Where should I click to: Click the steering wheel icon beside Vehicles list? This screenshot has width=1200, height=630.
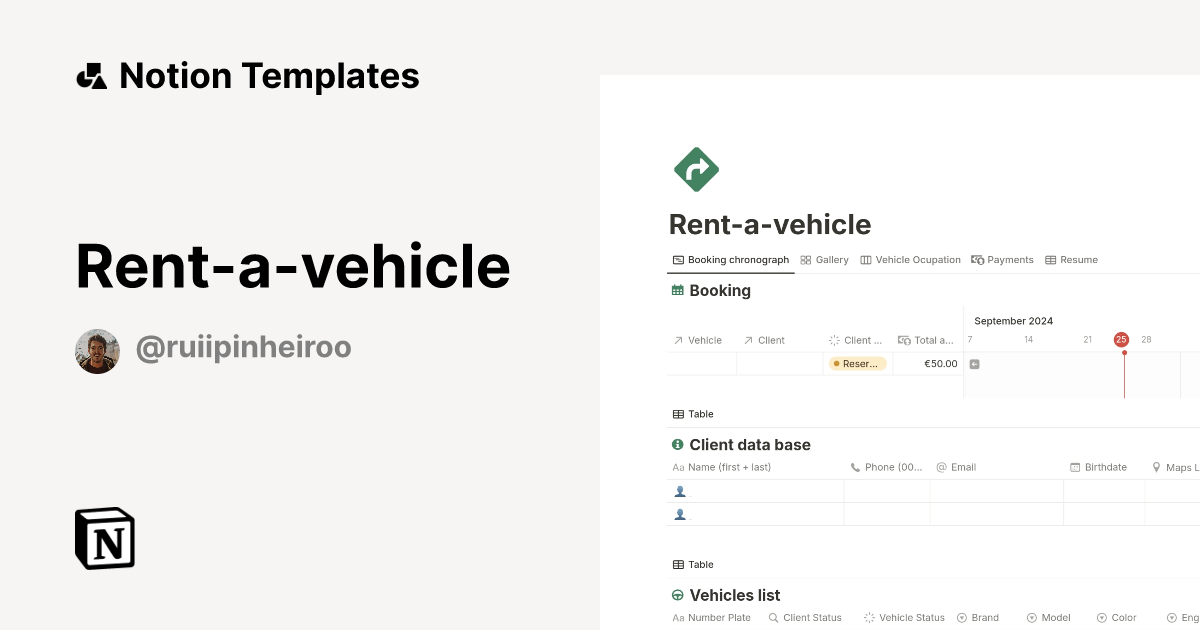click(677, 595)
